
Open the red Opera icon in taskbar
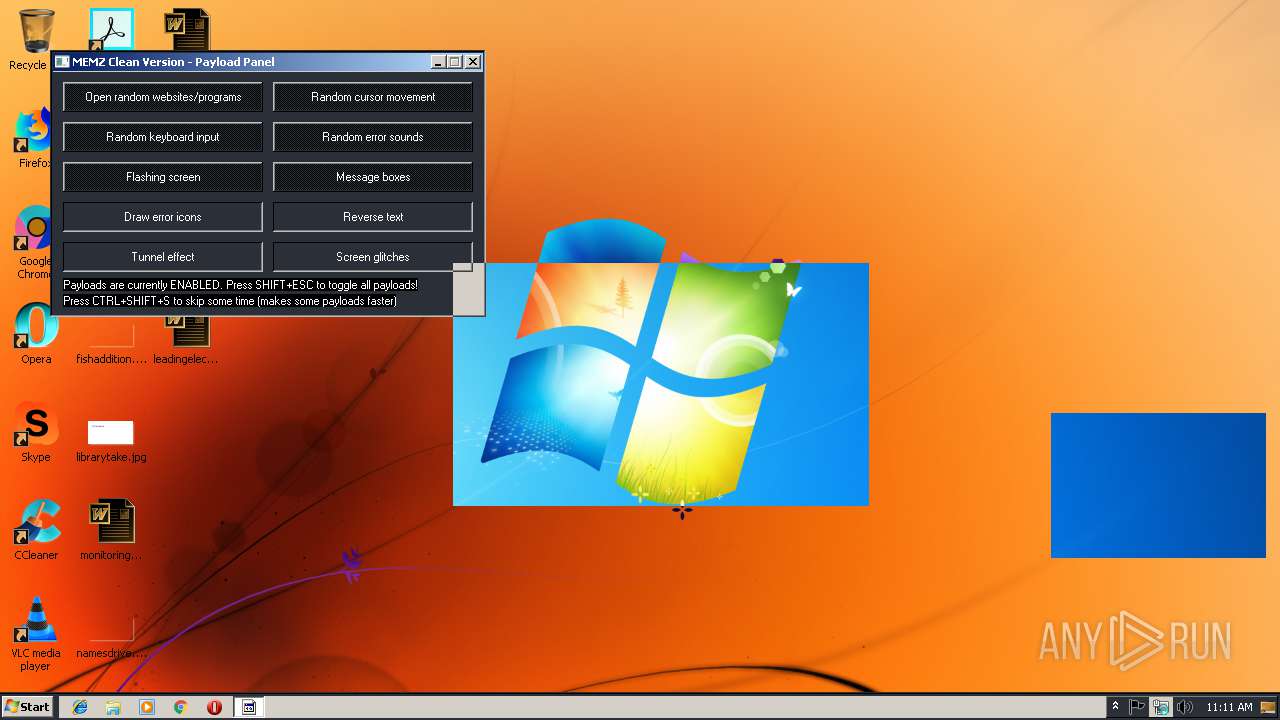click(x=214, y=707)
